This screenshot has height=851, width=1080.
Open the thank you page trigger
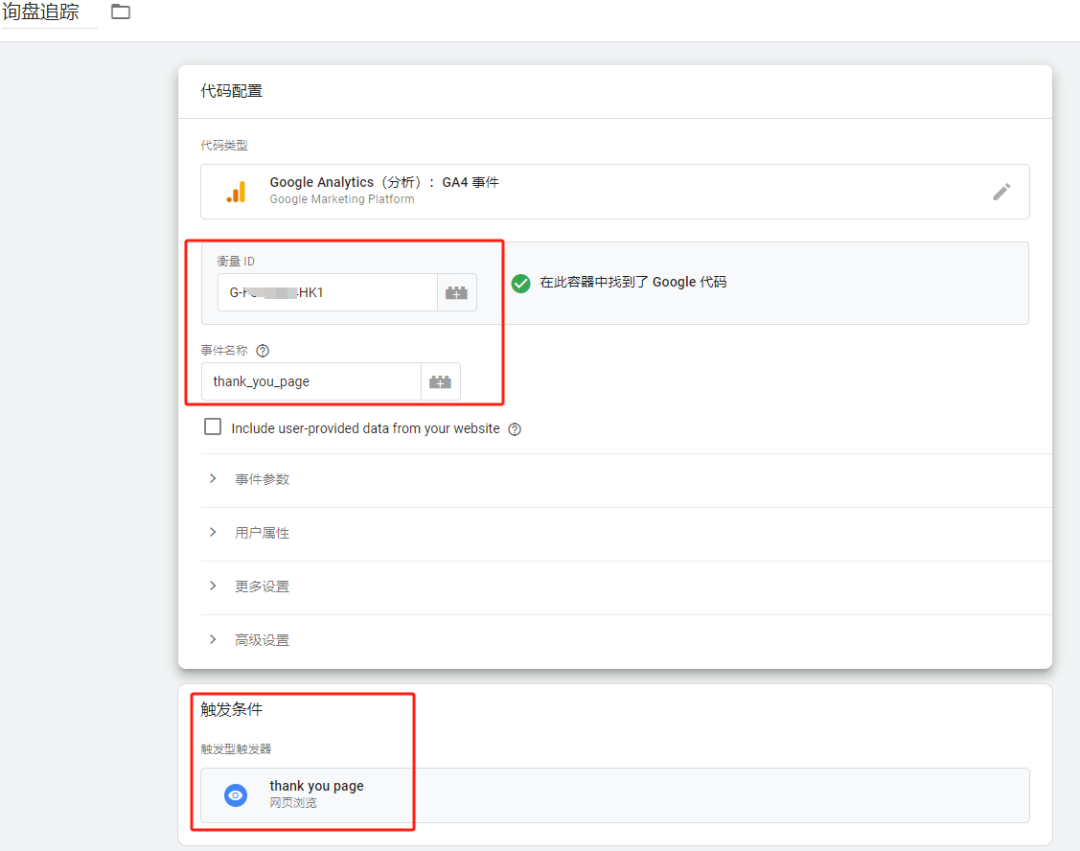pos(614,795)
